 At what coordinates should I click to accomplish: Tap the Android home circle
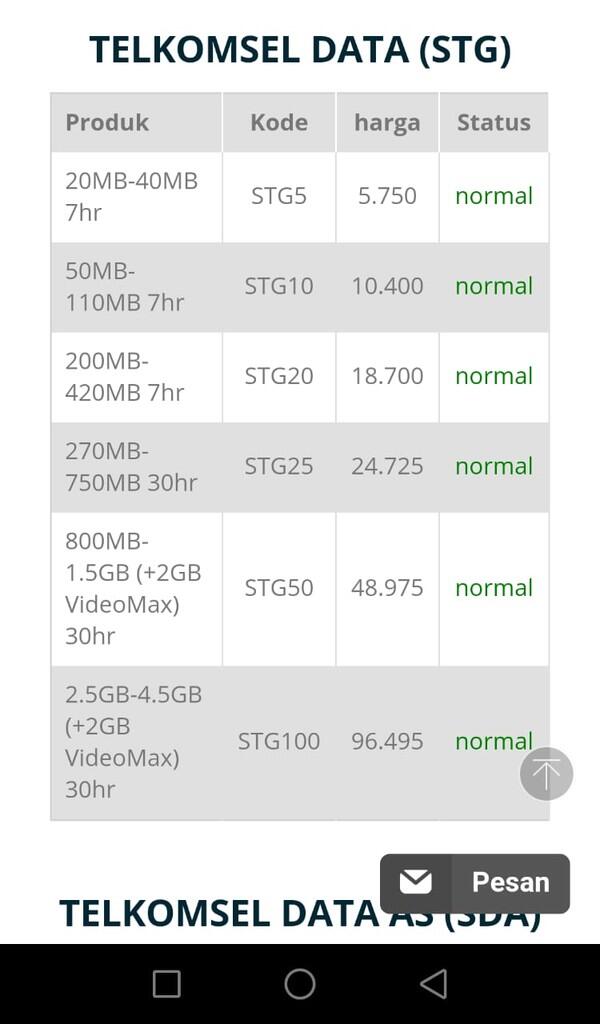pyautogui.click(x=300, y=984)
